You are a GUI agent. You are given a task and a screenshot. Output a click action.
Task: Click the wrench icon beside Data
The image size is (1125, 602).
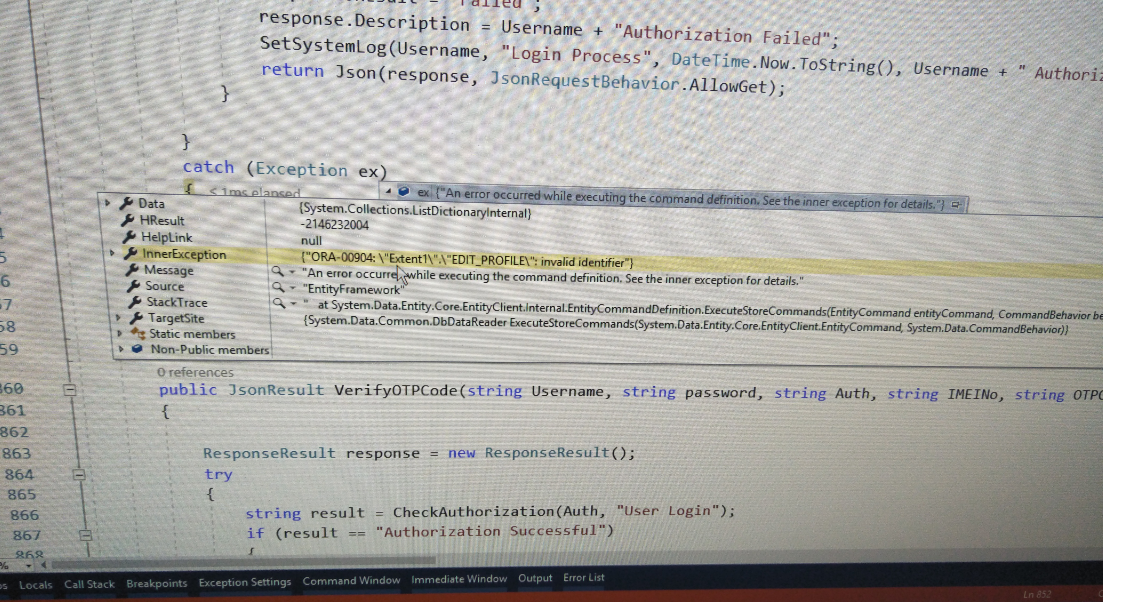pyautogui.click(x=126, y=203)
